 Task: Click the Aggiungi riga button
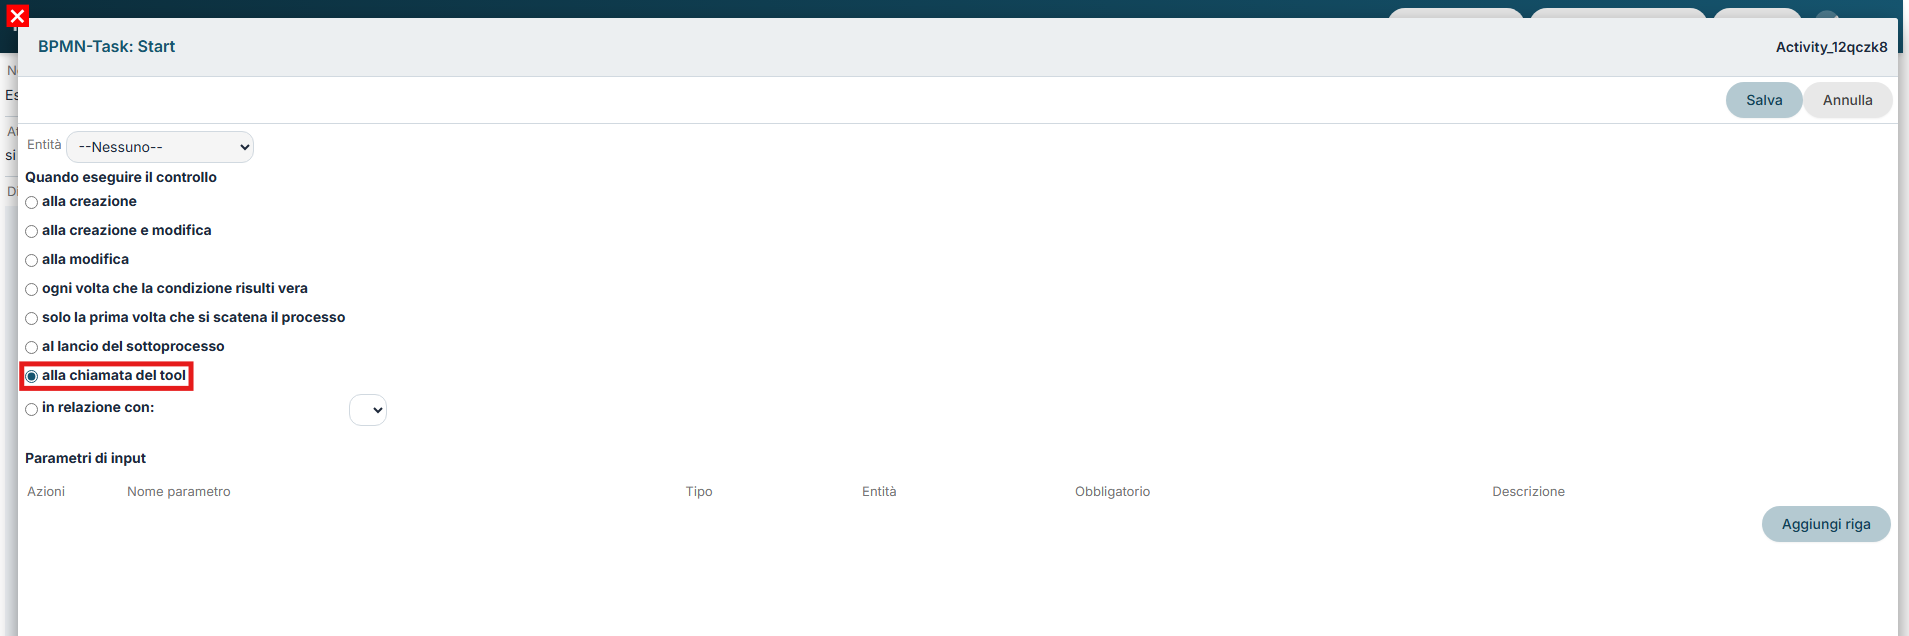pyautogui.click(x=1826, y=524)
